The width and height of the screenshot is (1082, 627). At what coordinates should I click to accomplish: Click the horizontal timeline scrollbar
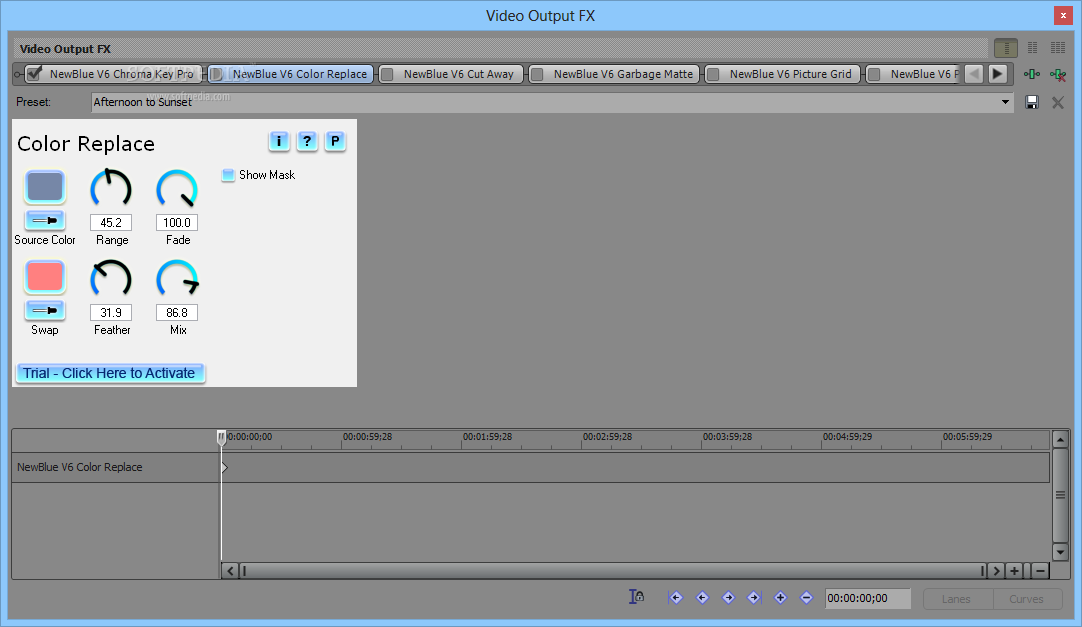tap(613, 571)
